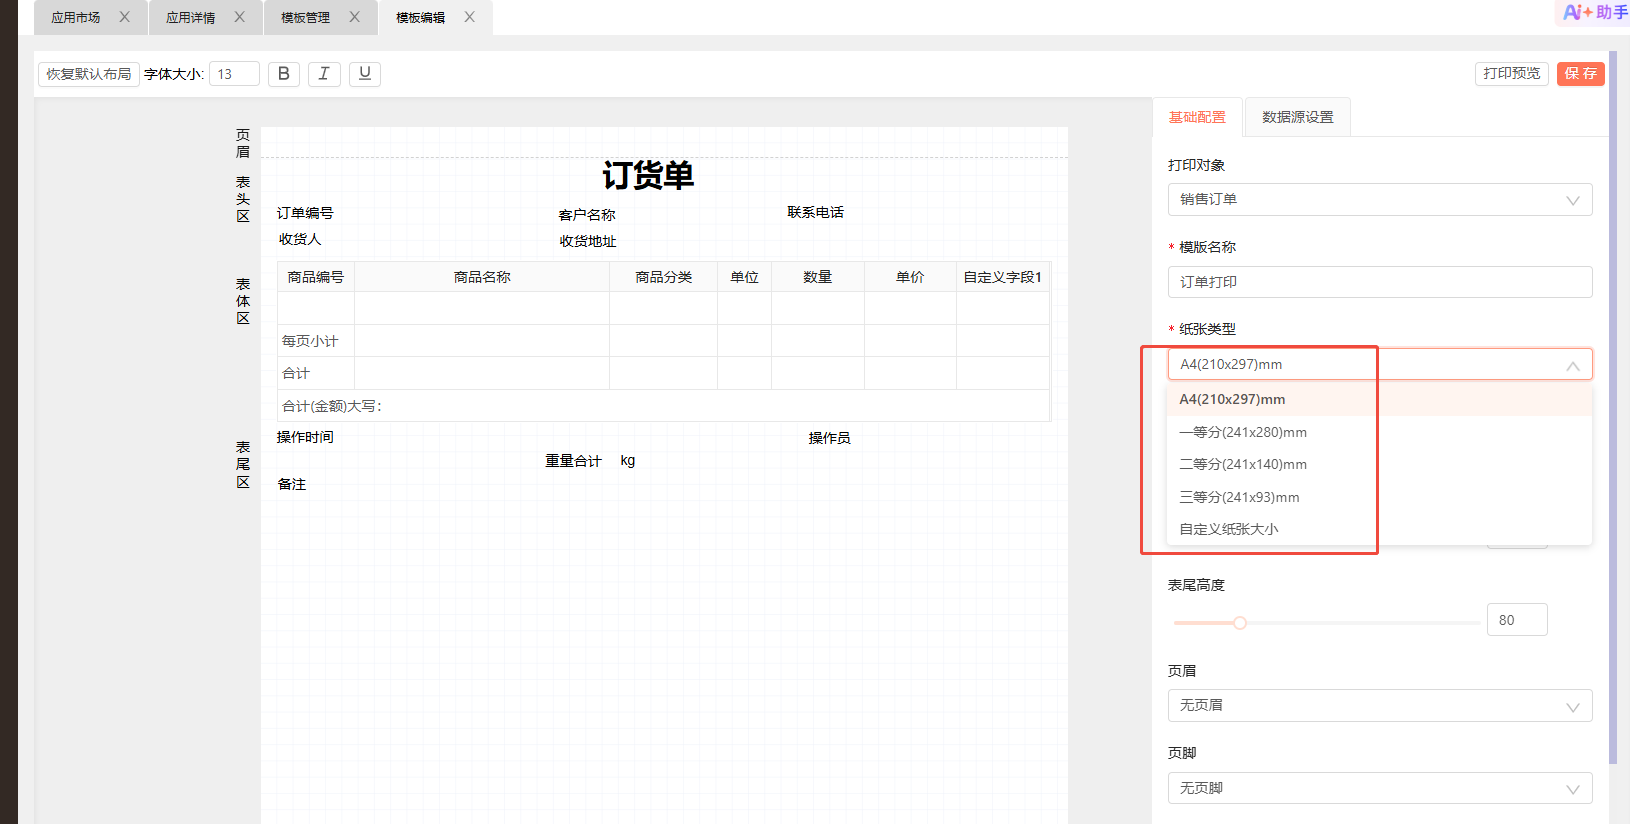The height and width of the screenshot is (824, 1630).
Task: Click the 自定义字段1 column header
Action: click(x=1003, y=277)
